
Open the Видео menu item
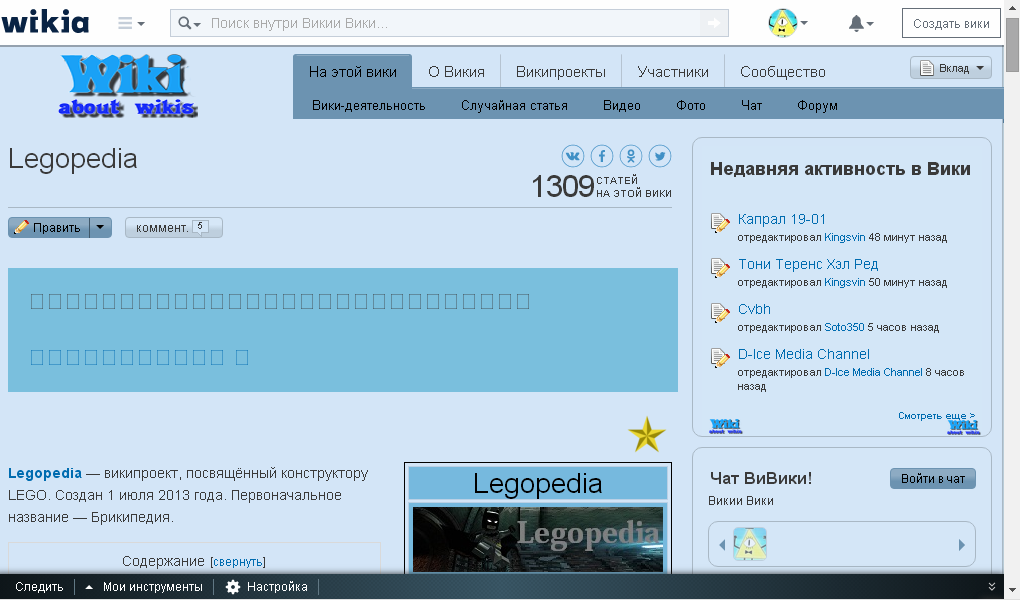point(621,105)
